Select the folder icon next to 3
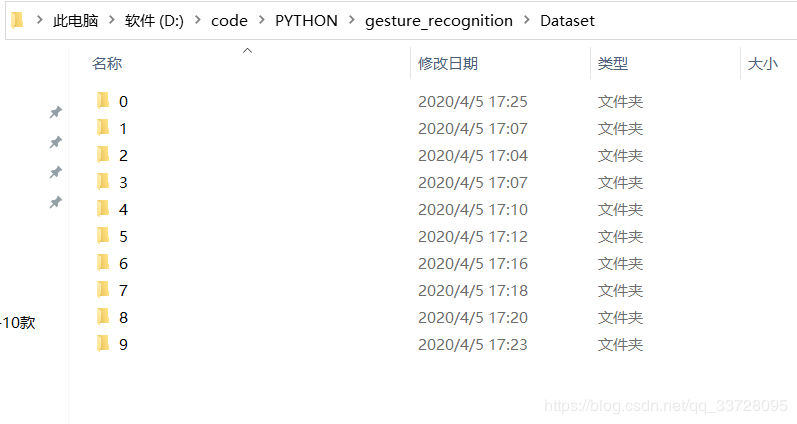 [102, 181]
